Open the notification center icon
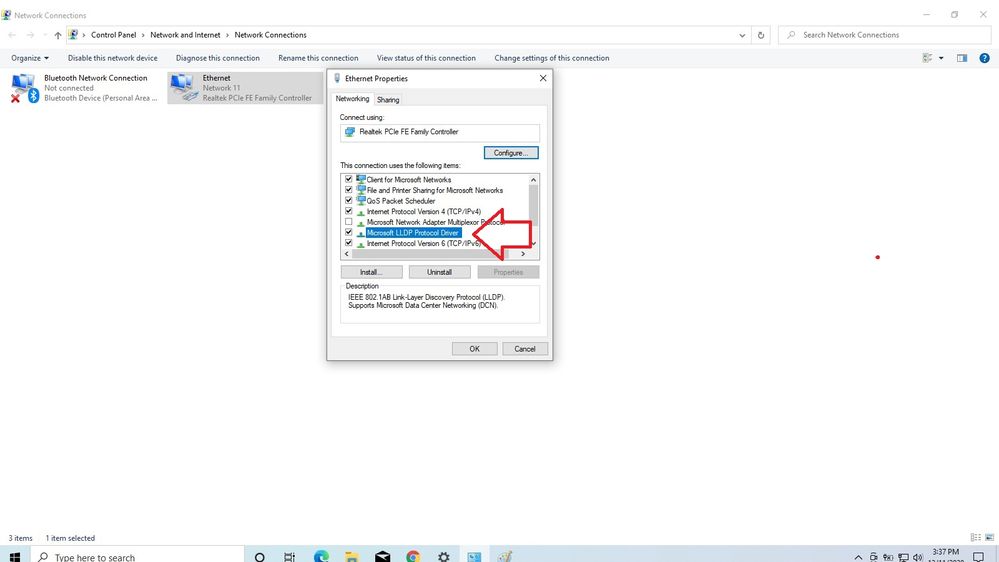 click(979, 557)
